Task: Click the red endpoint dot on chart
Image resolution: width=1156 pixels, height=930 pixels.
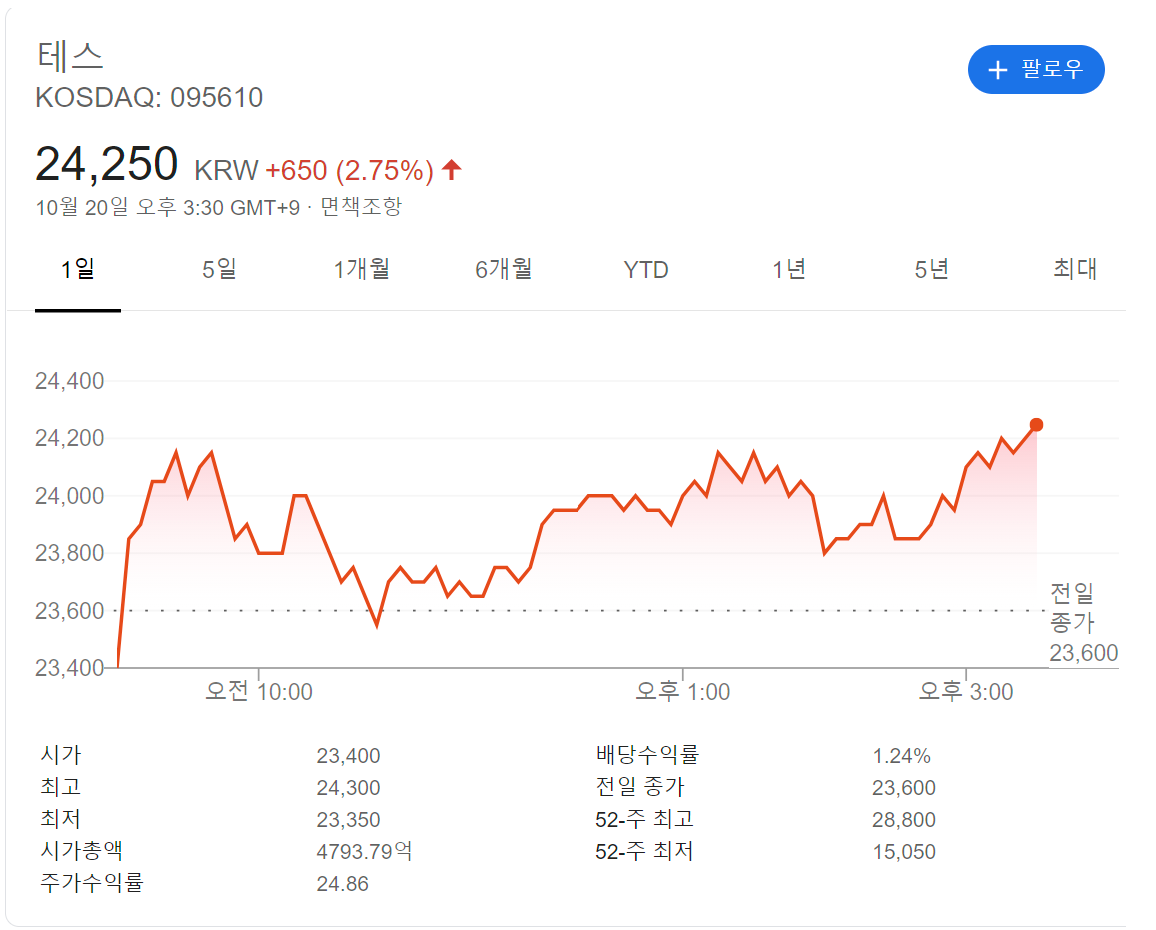Action: 1036,425
